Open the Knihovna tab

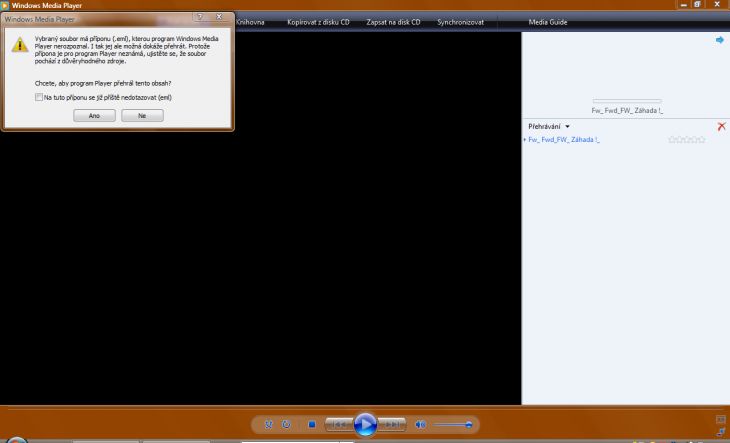point(250,22)
